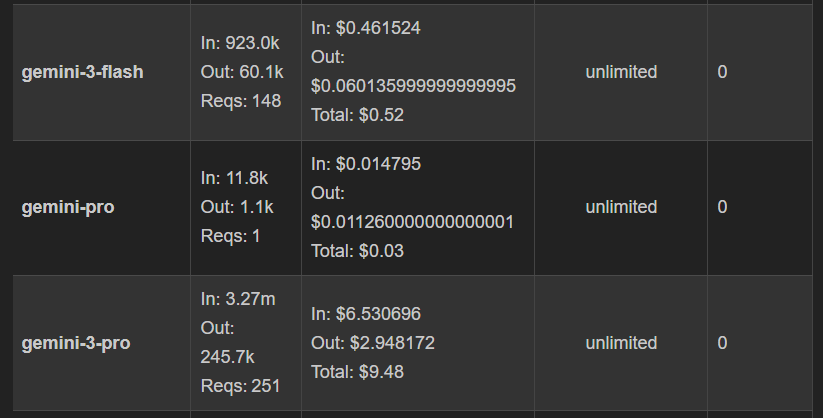Click the "Total: $0.52" cost line
The image size is (823, 418).
click(358, 115)
